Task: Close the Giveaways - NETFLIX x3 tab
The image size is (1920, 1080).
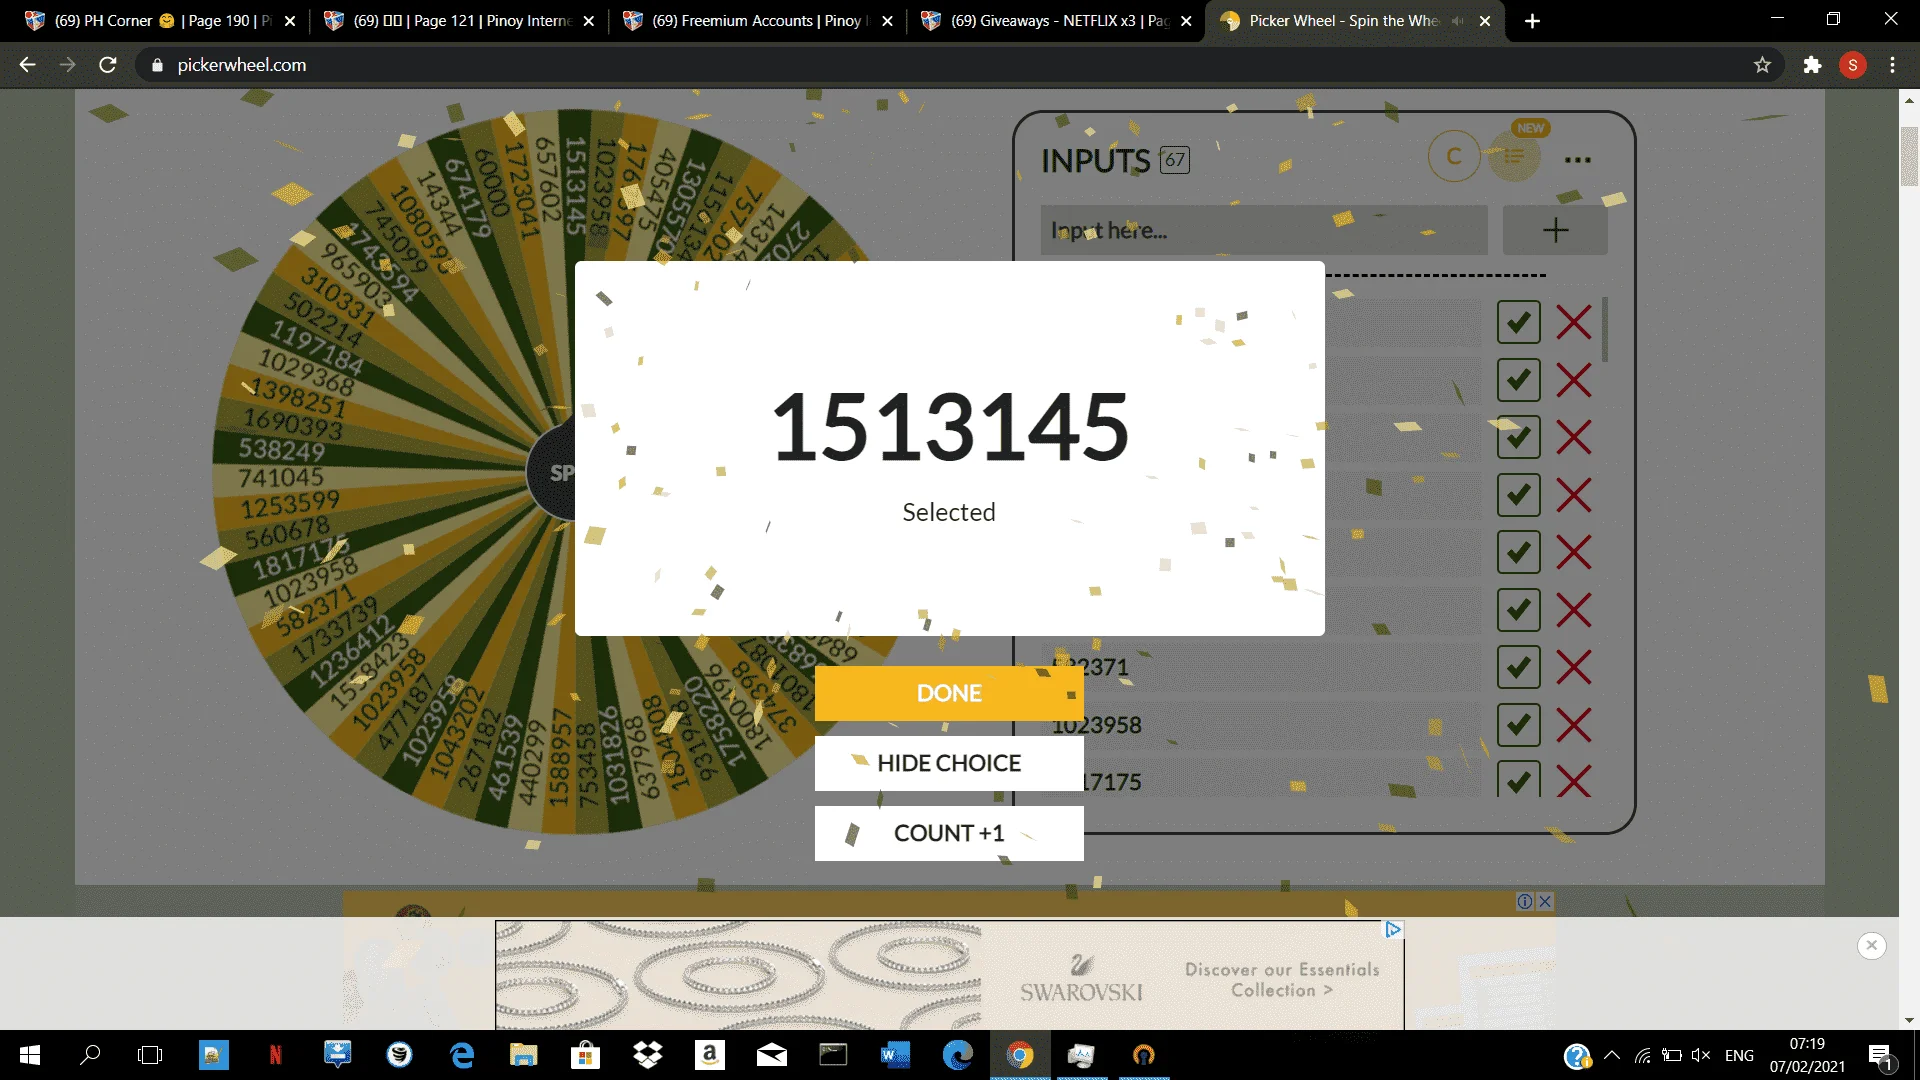Action: [1186, 21]
